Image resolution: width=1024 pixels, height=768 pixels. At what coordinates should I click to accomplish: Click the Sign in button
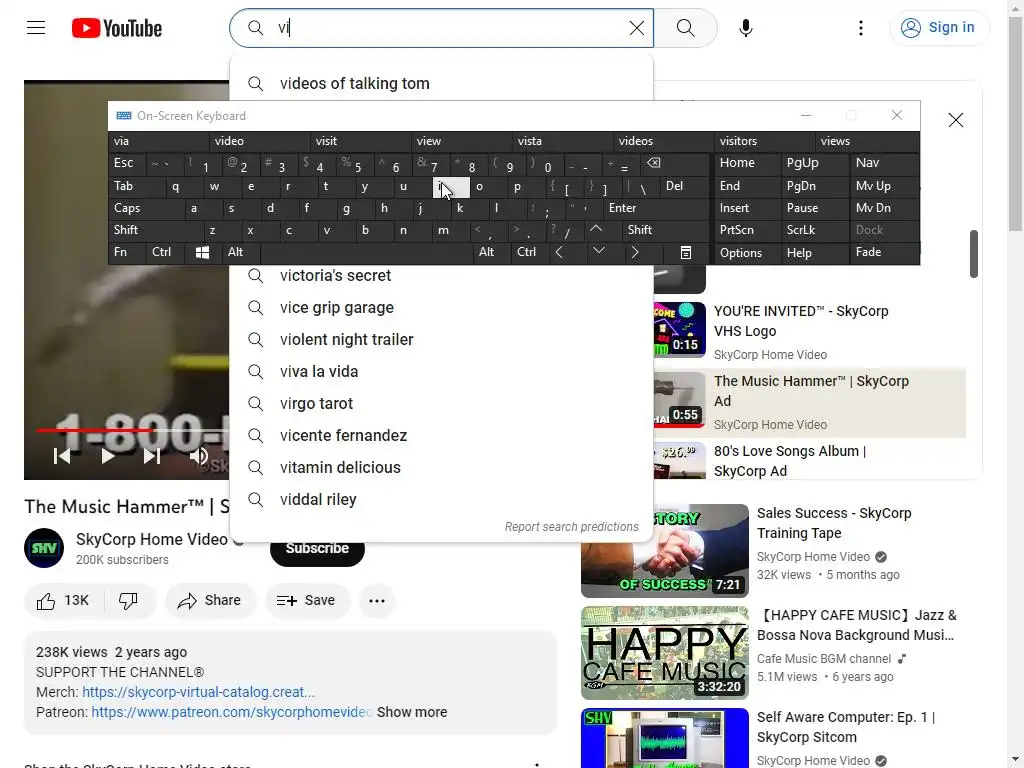click(x=939, y=27)
